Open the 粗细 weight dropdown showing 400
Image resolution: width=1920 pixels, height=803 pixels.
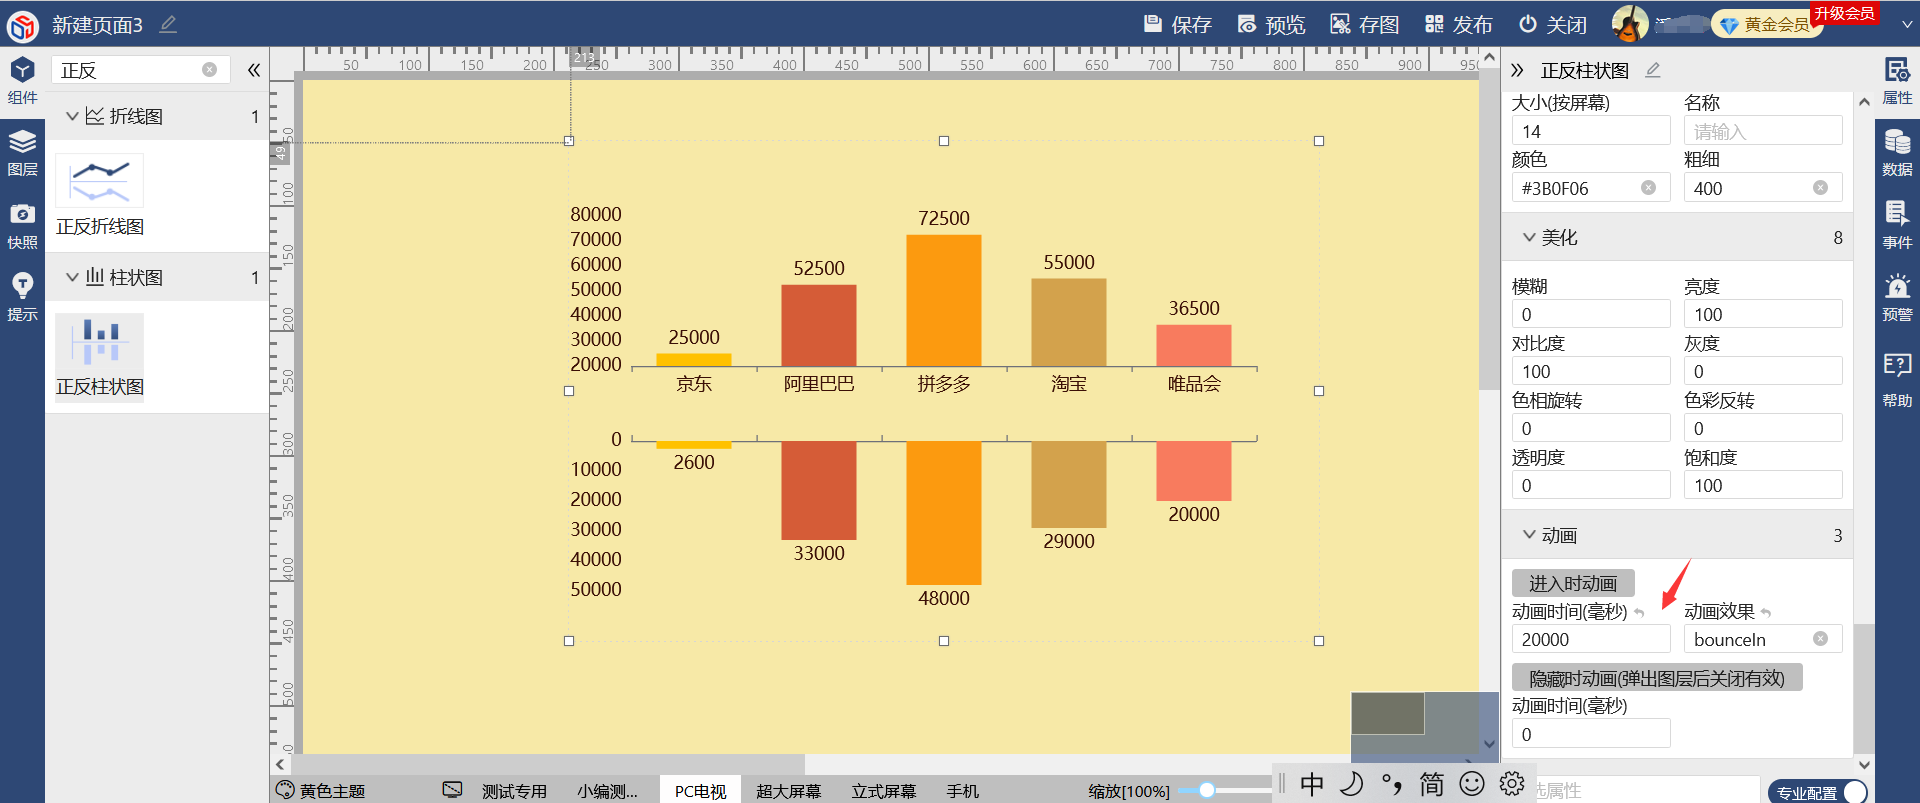pyautogui.click(x=1763, y=188)
